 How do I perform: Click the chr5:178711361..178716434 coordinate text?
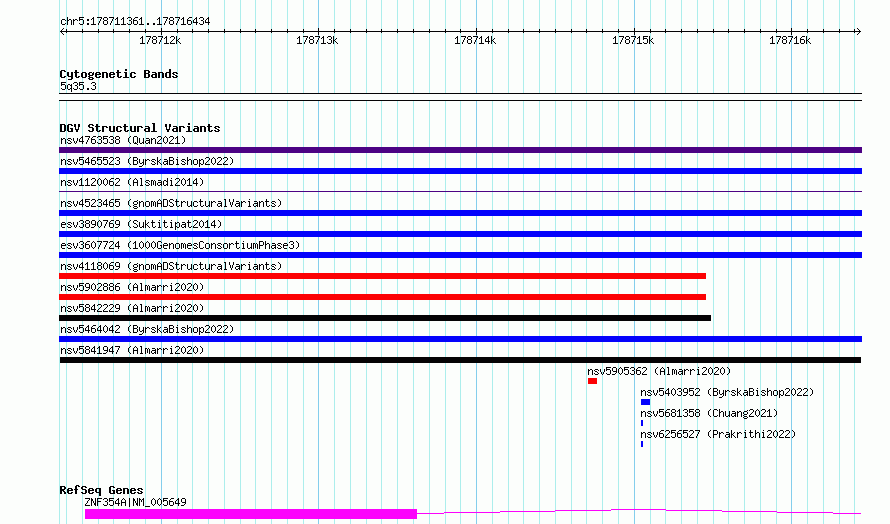pyautogui.click(x=135, y=22)
